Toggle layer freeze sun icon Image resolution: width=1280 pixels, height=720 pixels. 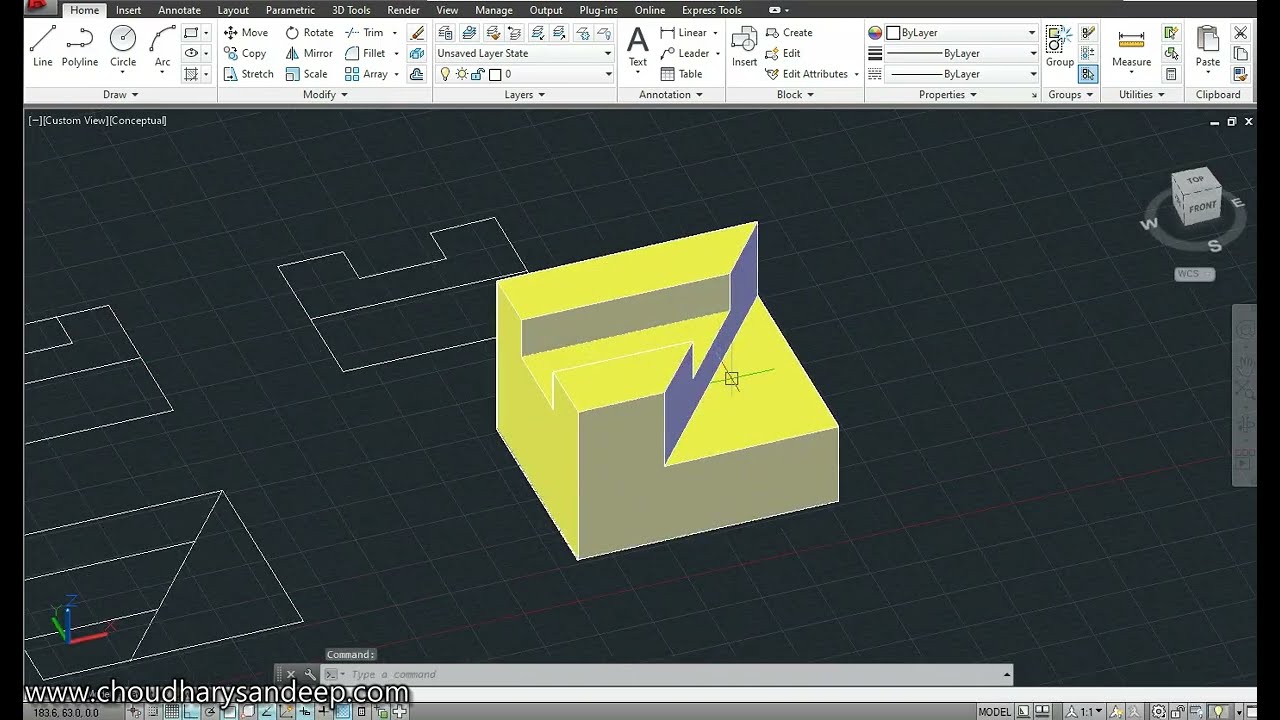pos(461,74)
